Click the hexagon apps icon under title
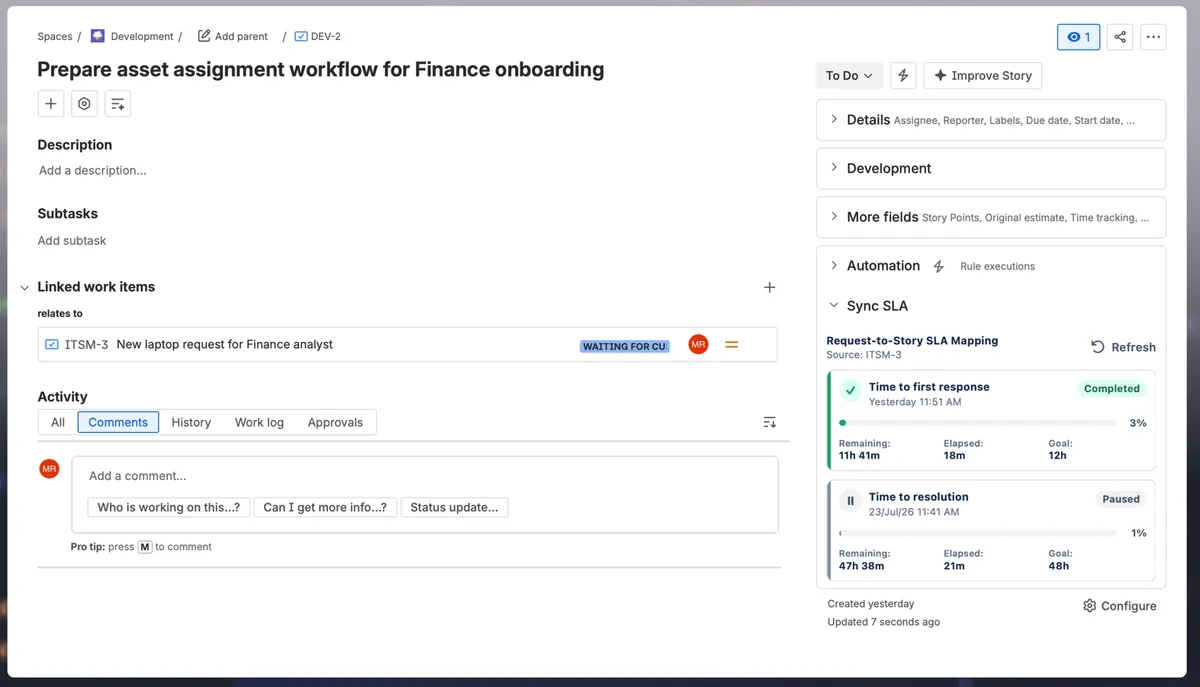1200x687 pixels. (84, 103)
